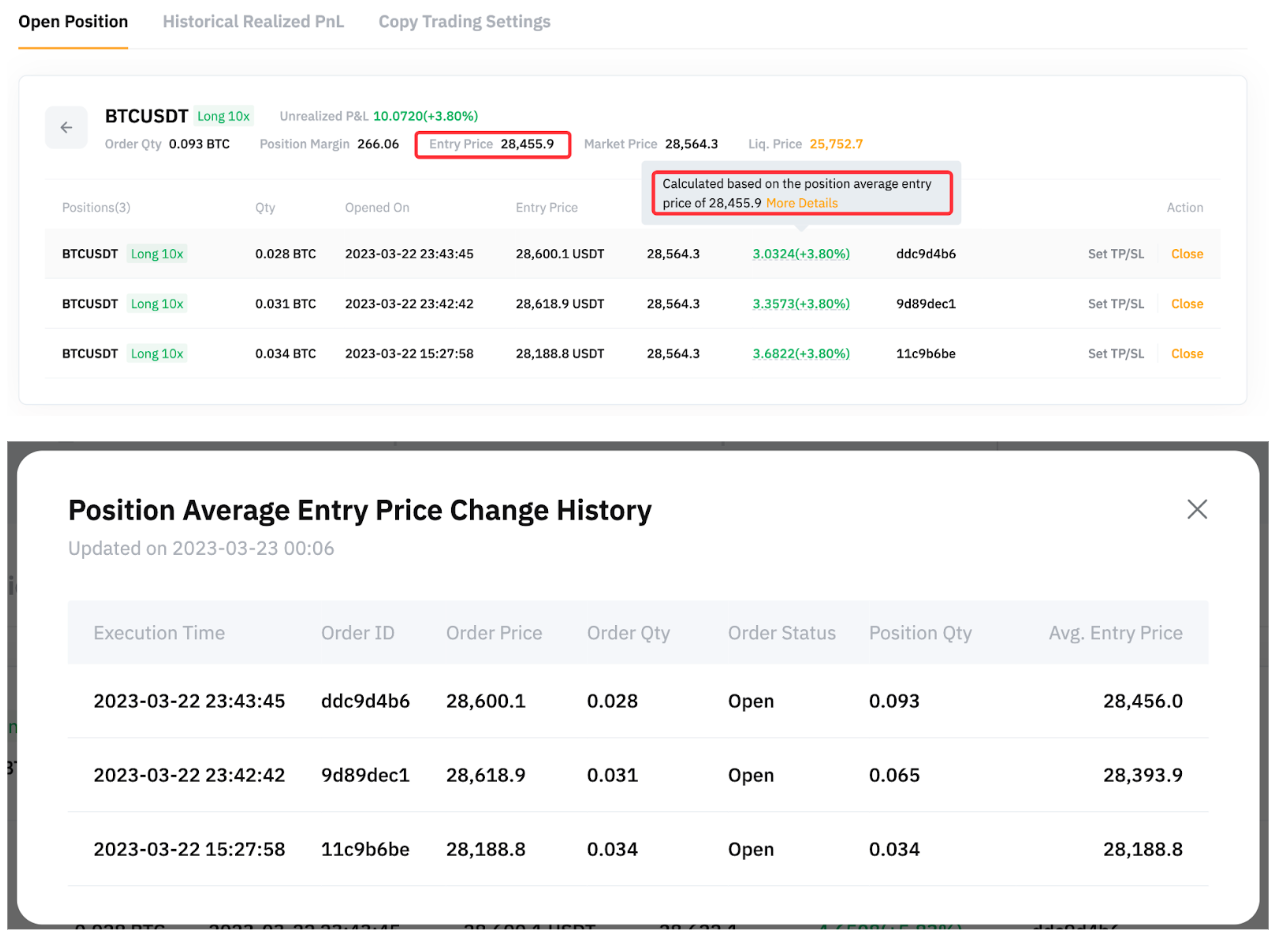Close the 0.028 BTC position
The height and width of the screenshot is (938, 1274).
(1187, 254)
